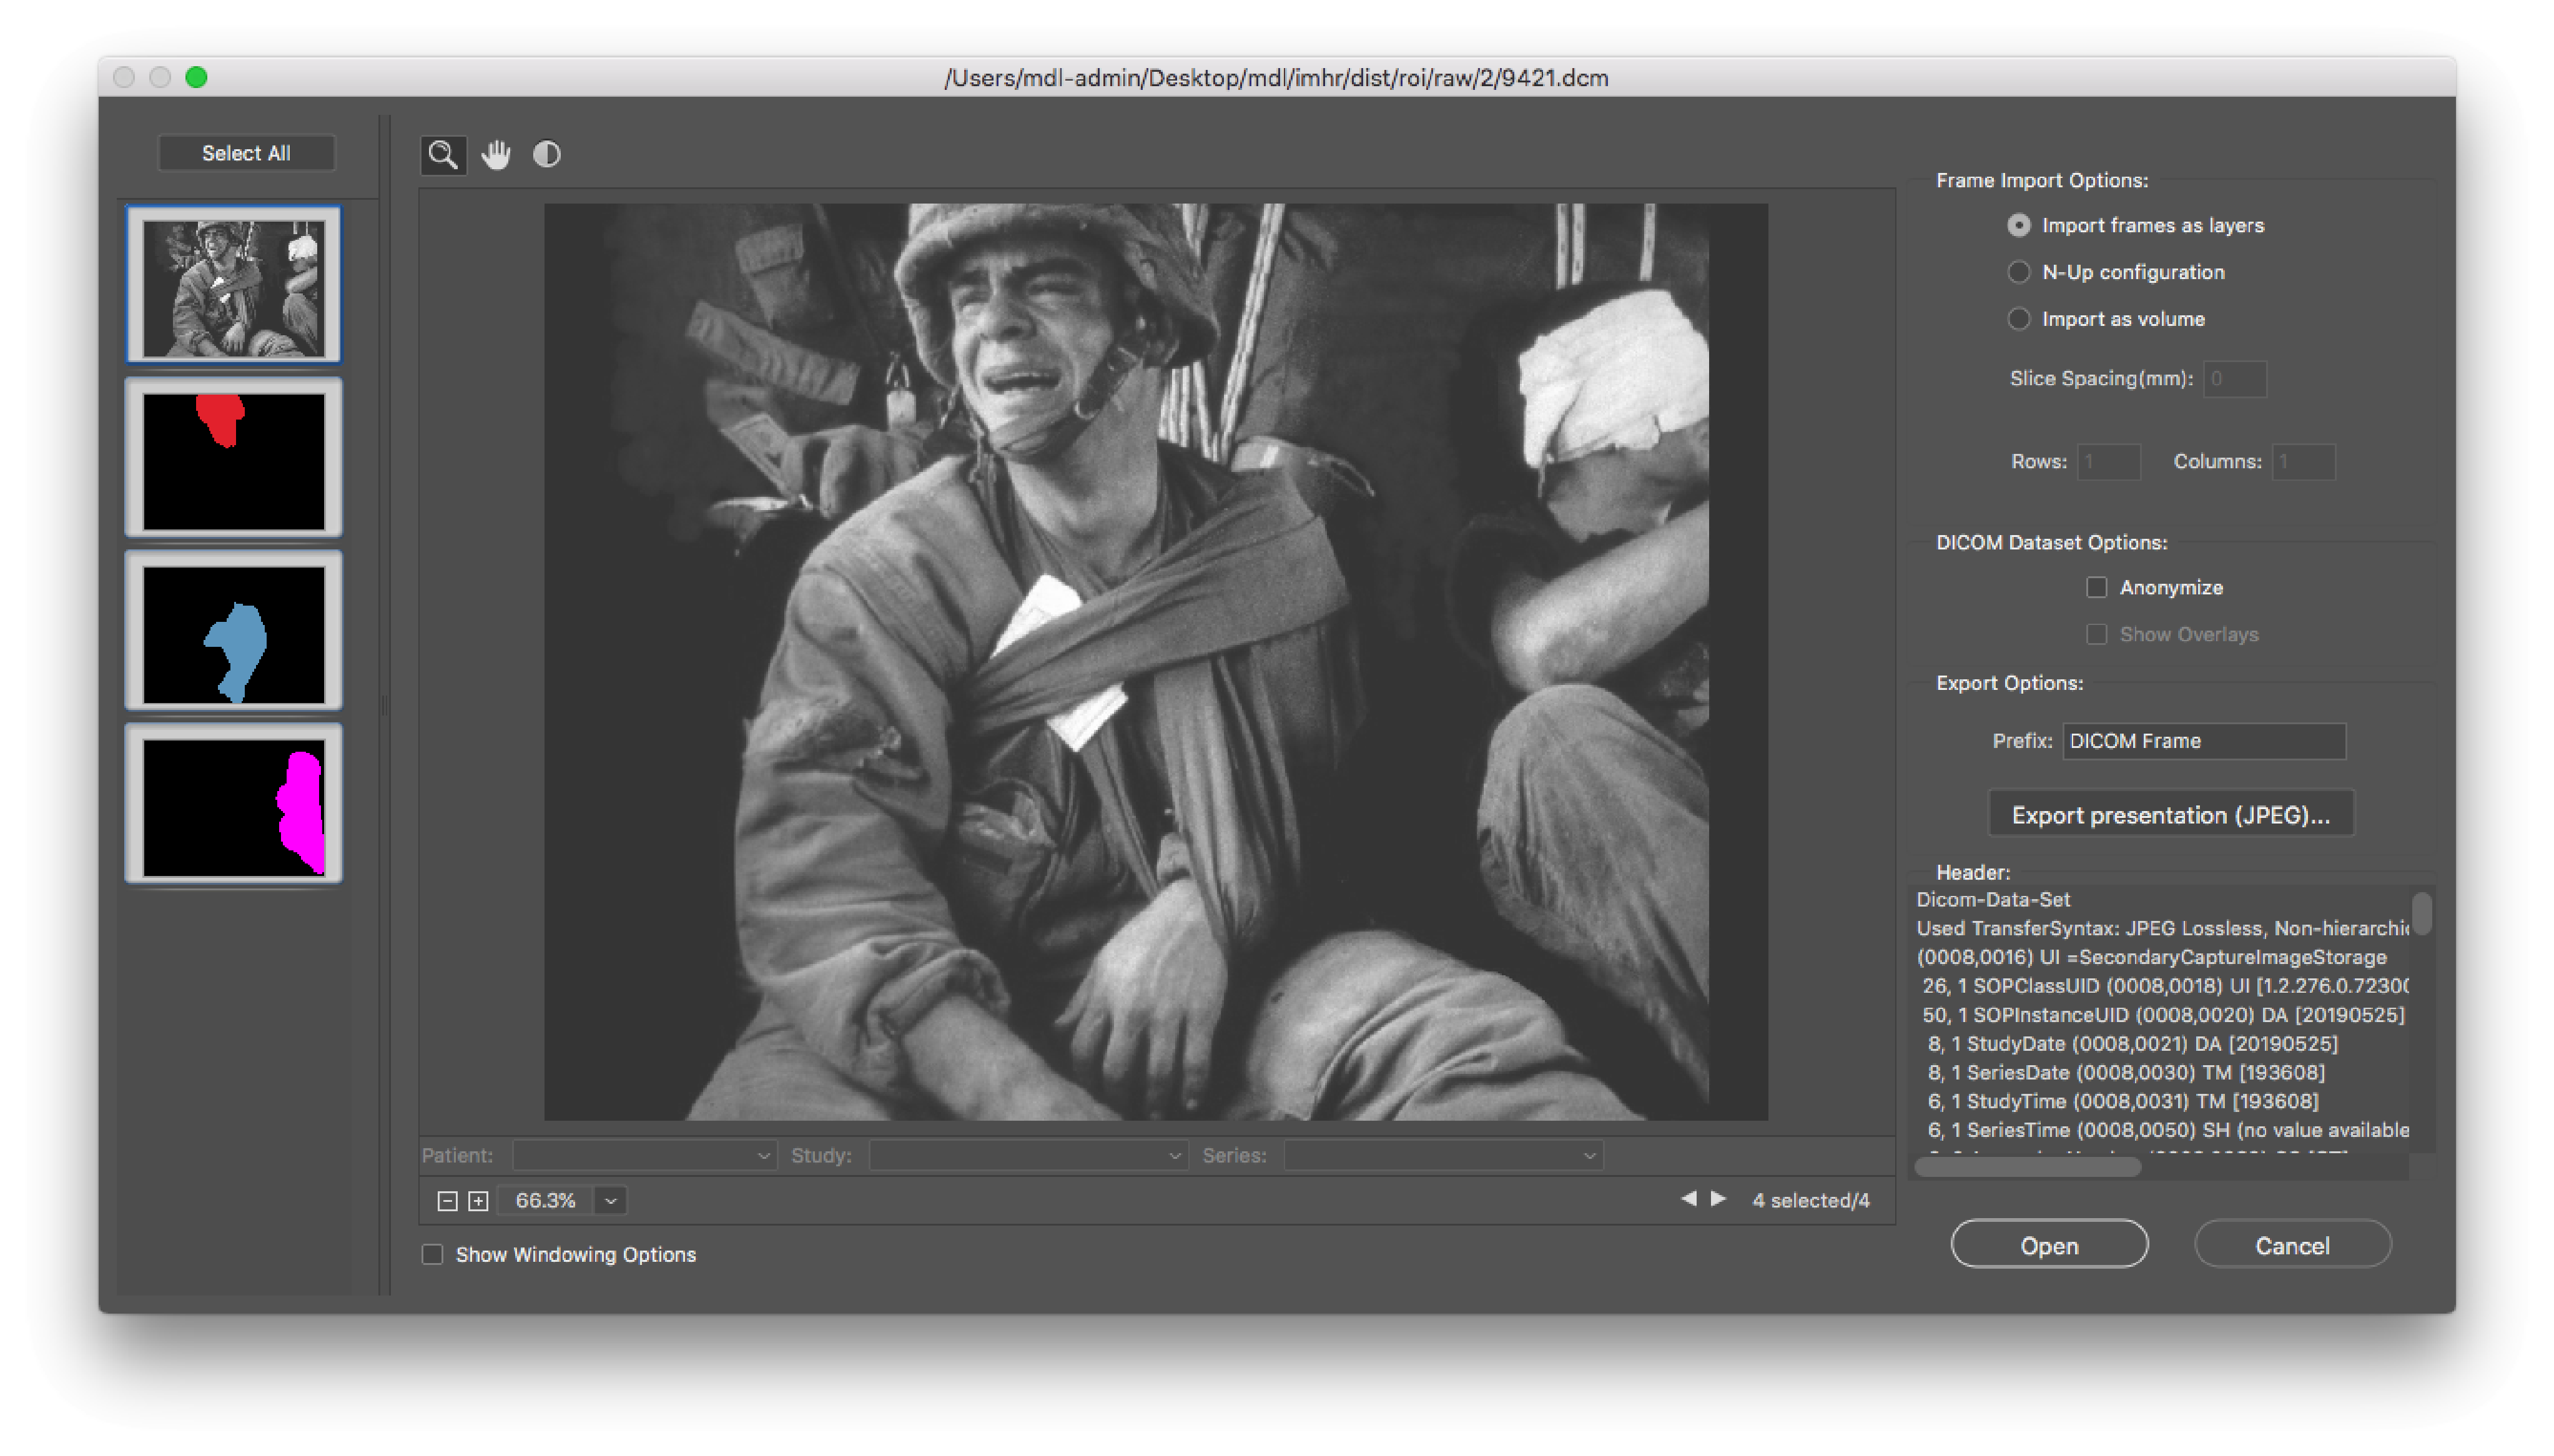Image resolution: width=2554 pixels, height=1456 pixels.
Task: Click the Rows input field
Action: click(2108, 462)
